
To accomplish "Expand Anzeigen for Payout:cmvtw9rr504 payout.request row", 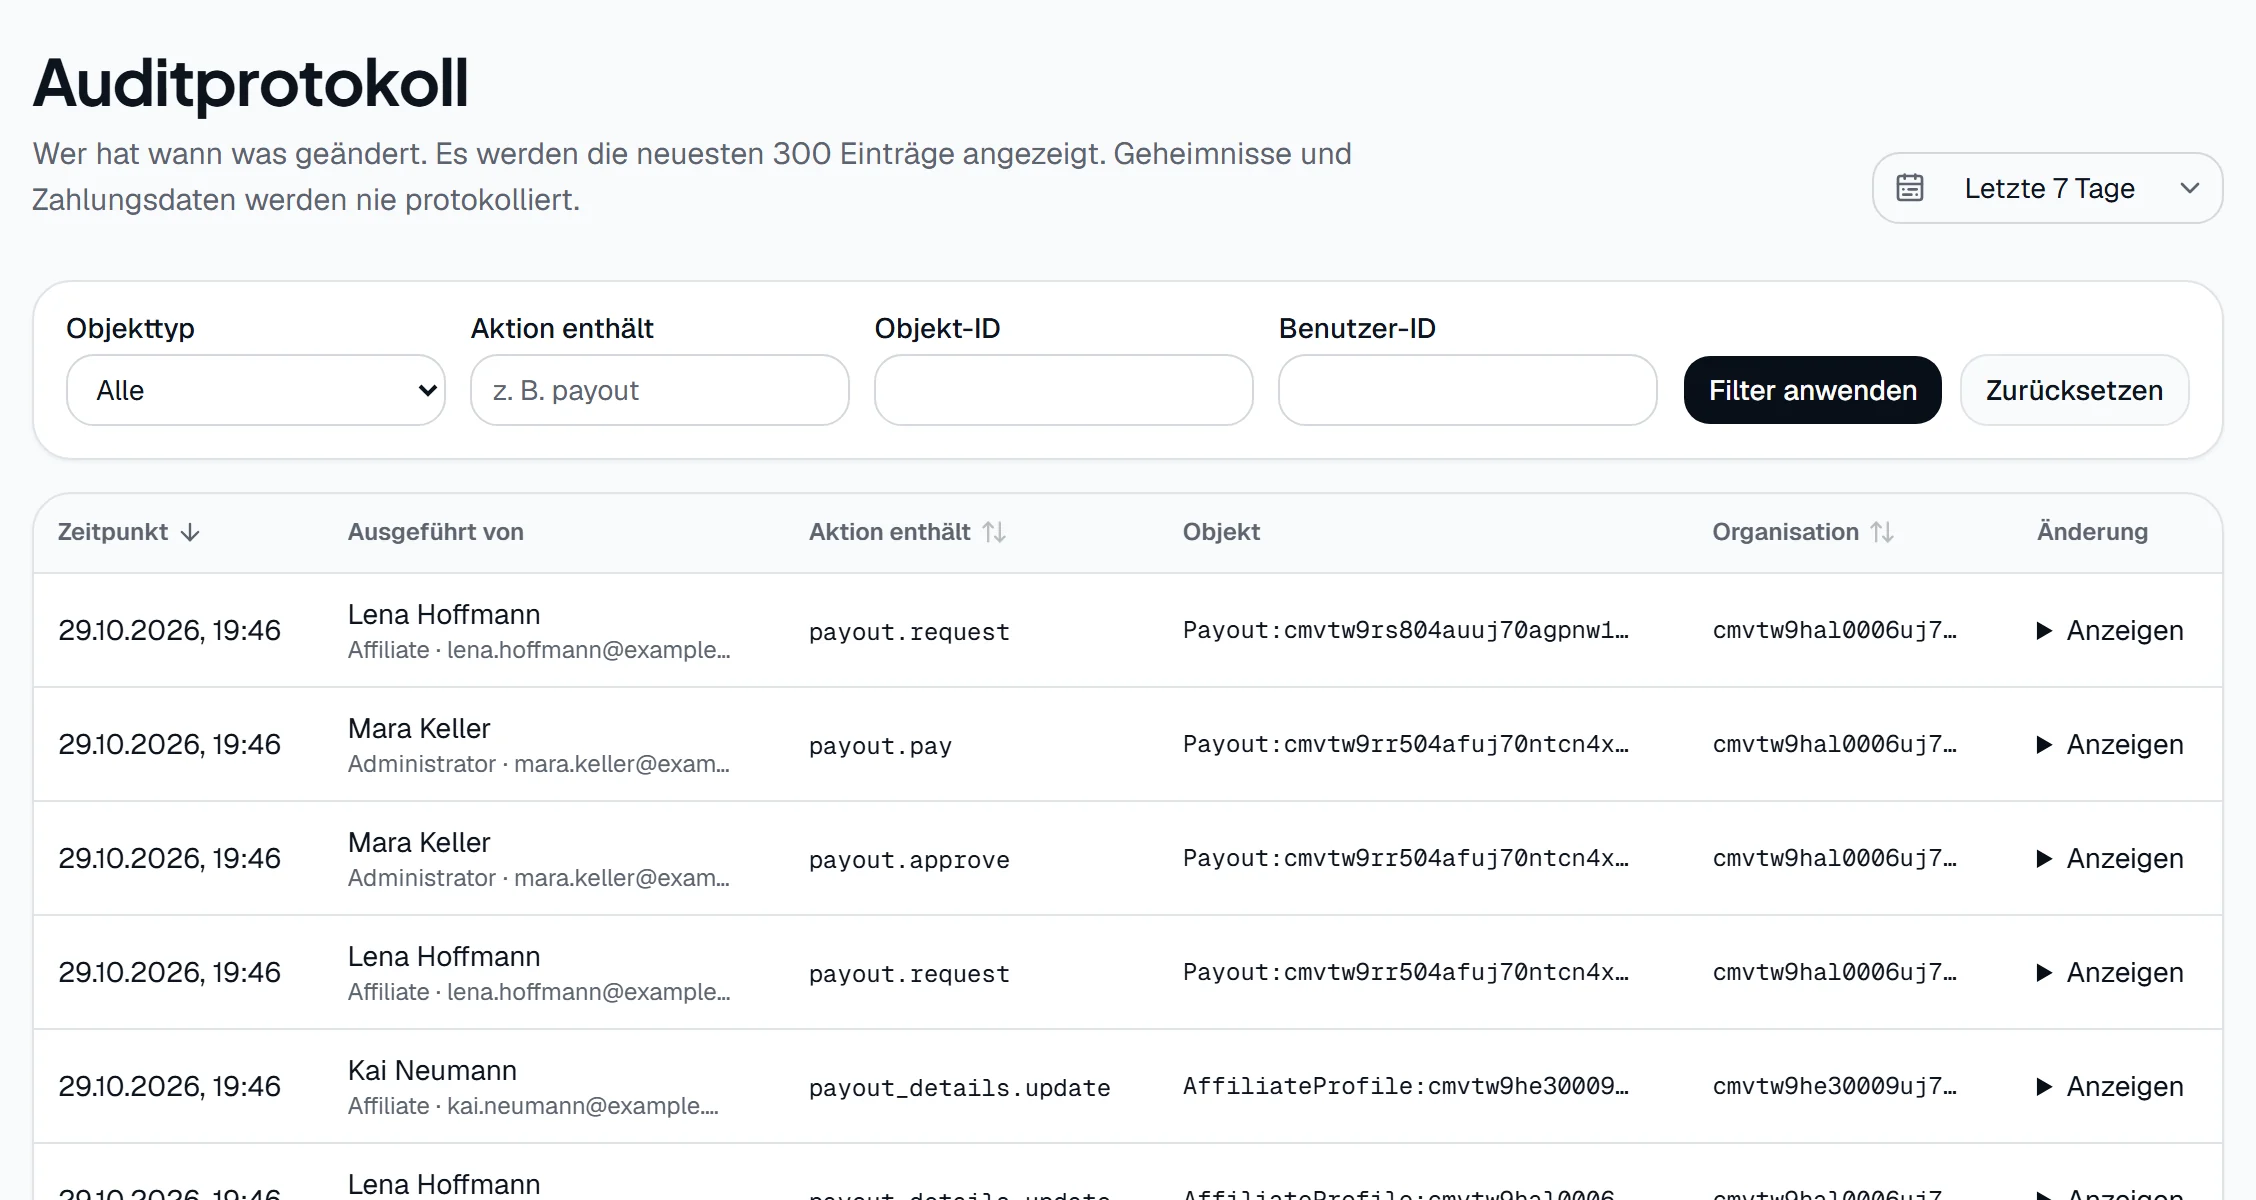I will 2110,972.
